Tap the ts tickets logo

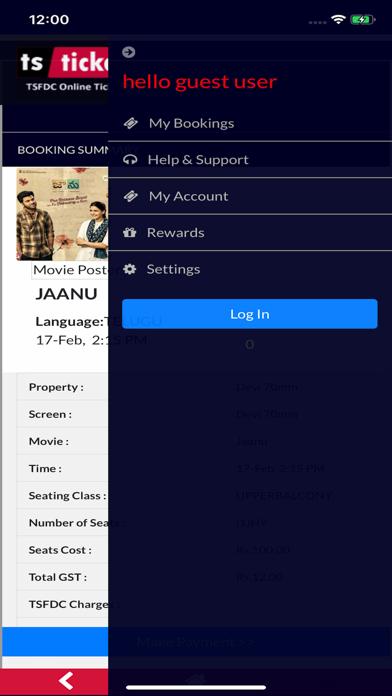[62, 63]
